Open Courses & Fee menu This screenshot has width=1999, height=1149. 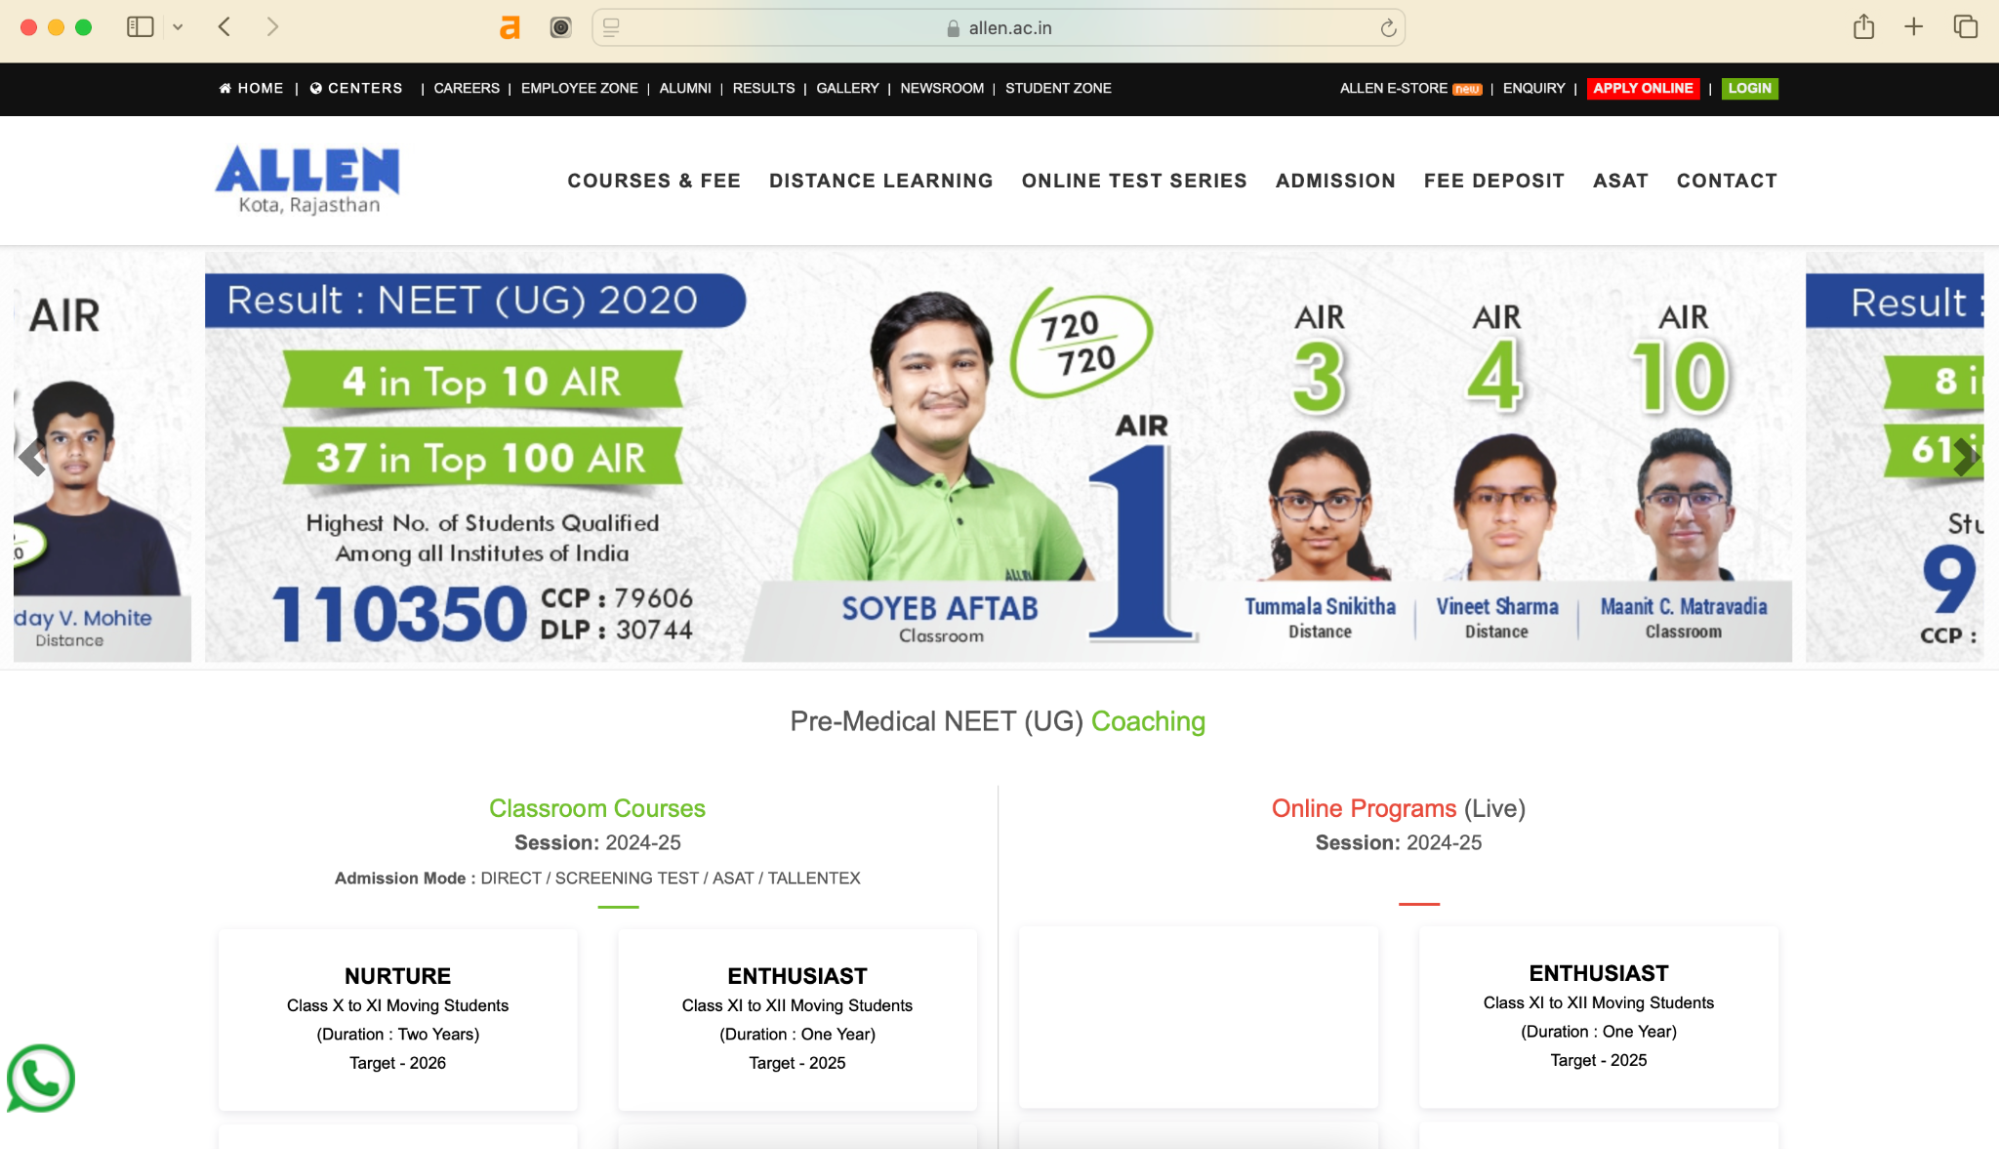tap(654, 181)
